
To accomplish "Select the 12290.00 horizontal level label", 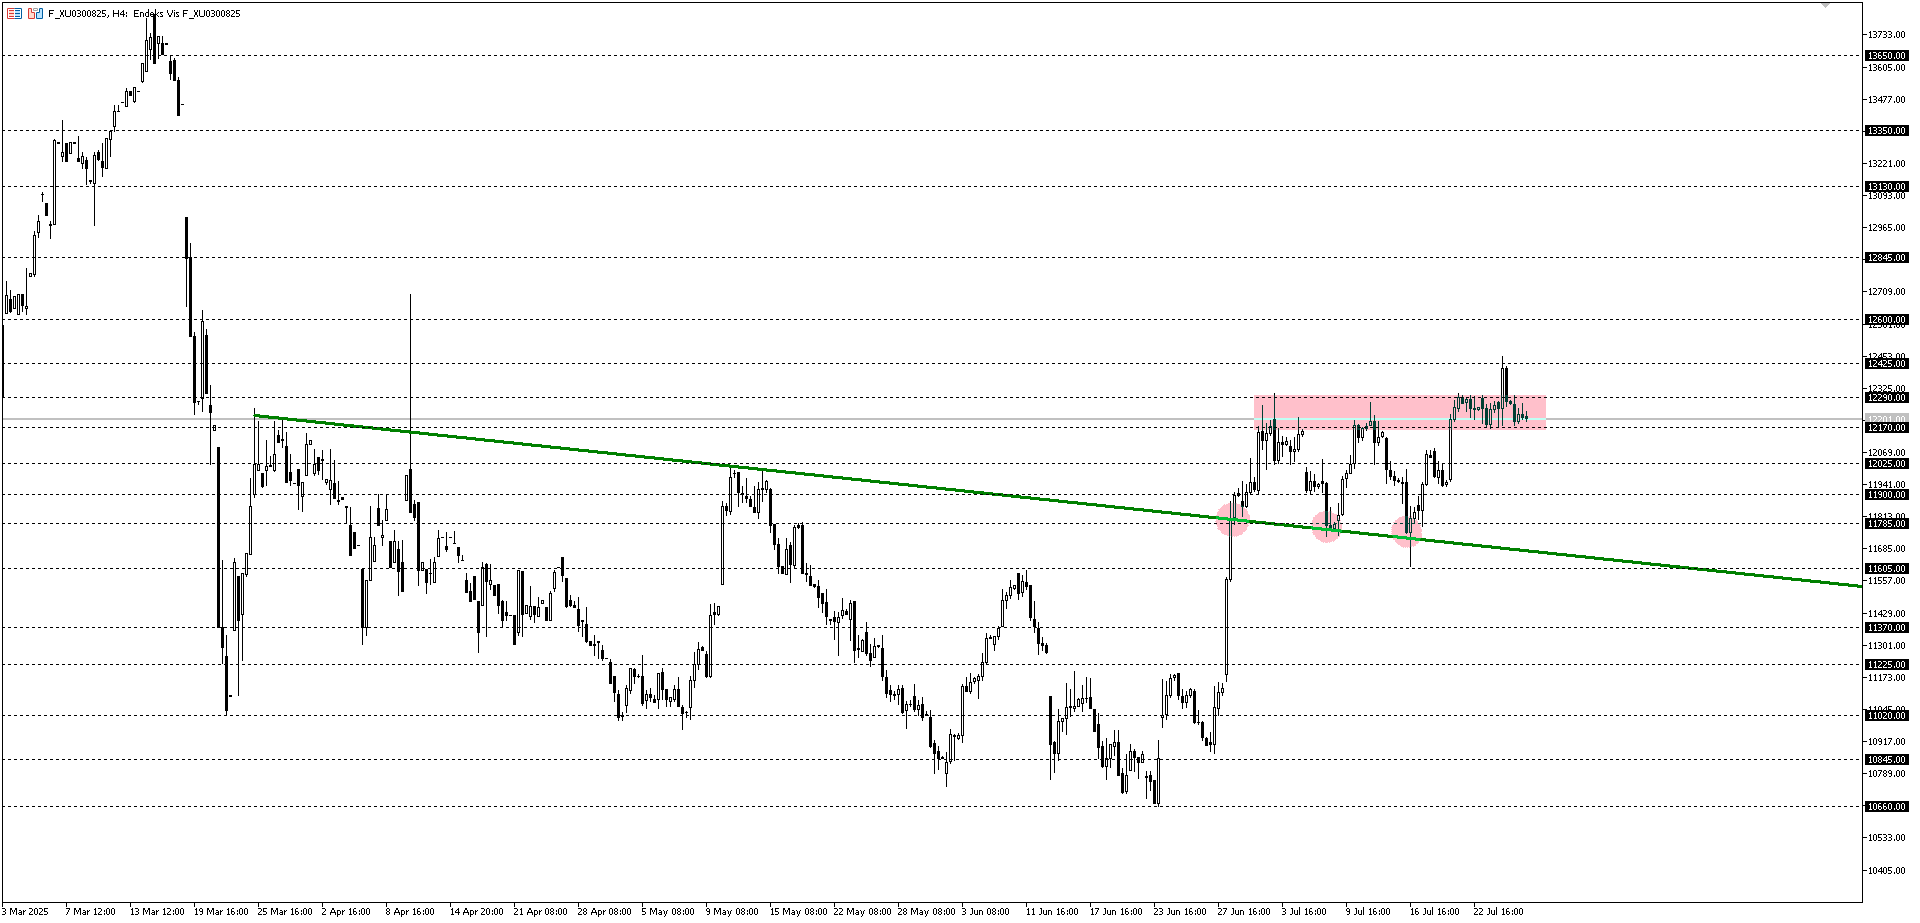I will (1887, 397).
